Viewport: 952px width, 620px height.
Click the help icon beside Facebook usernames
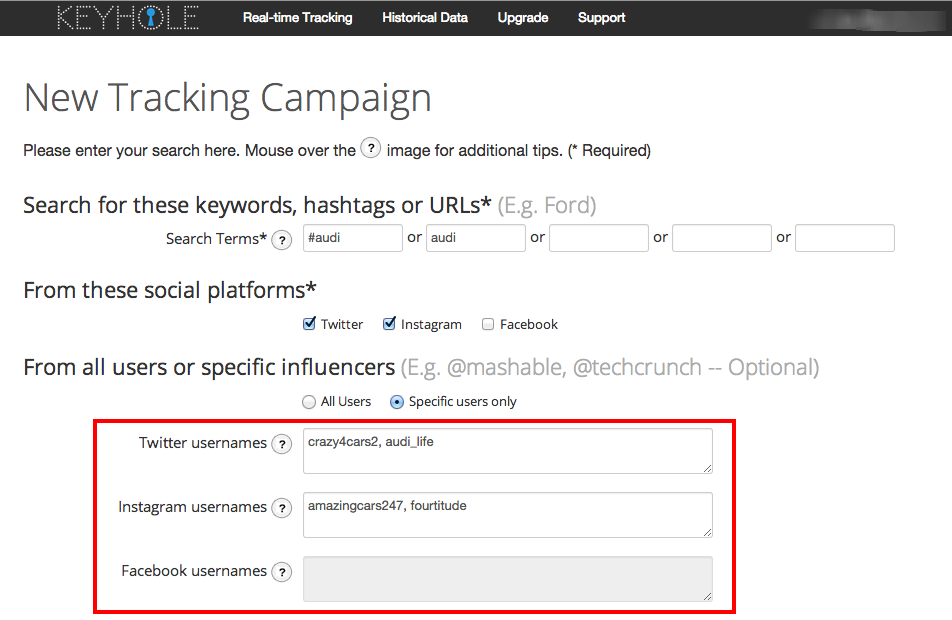(x=282, y=572)
